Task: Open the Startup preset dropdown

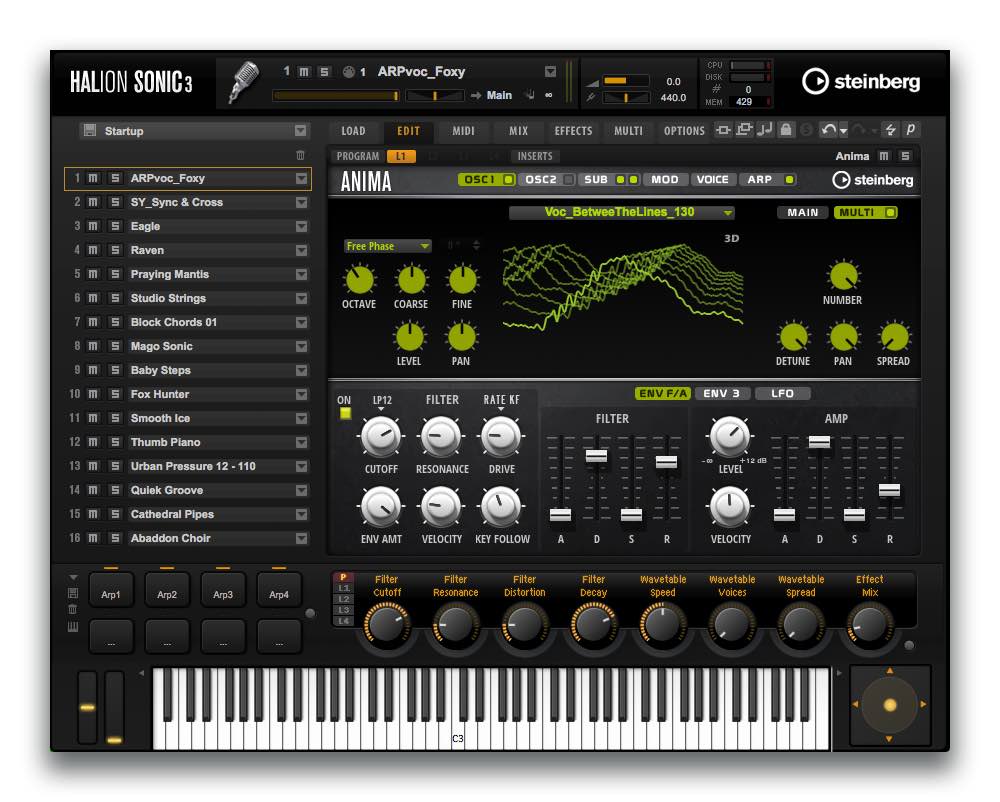Action: pyautogui.click(x=300, y=131)
